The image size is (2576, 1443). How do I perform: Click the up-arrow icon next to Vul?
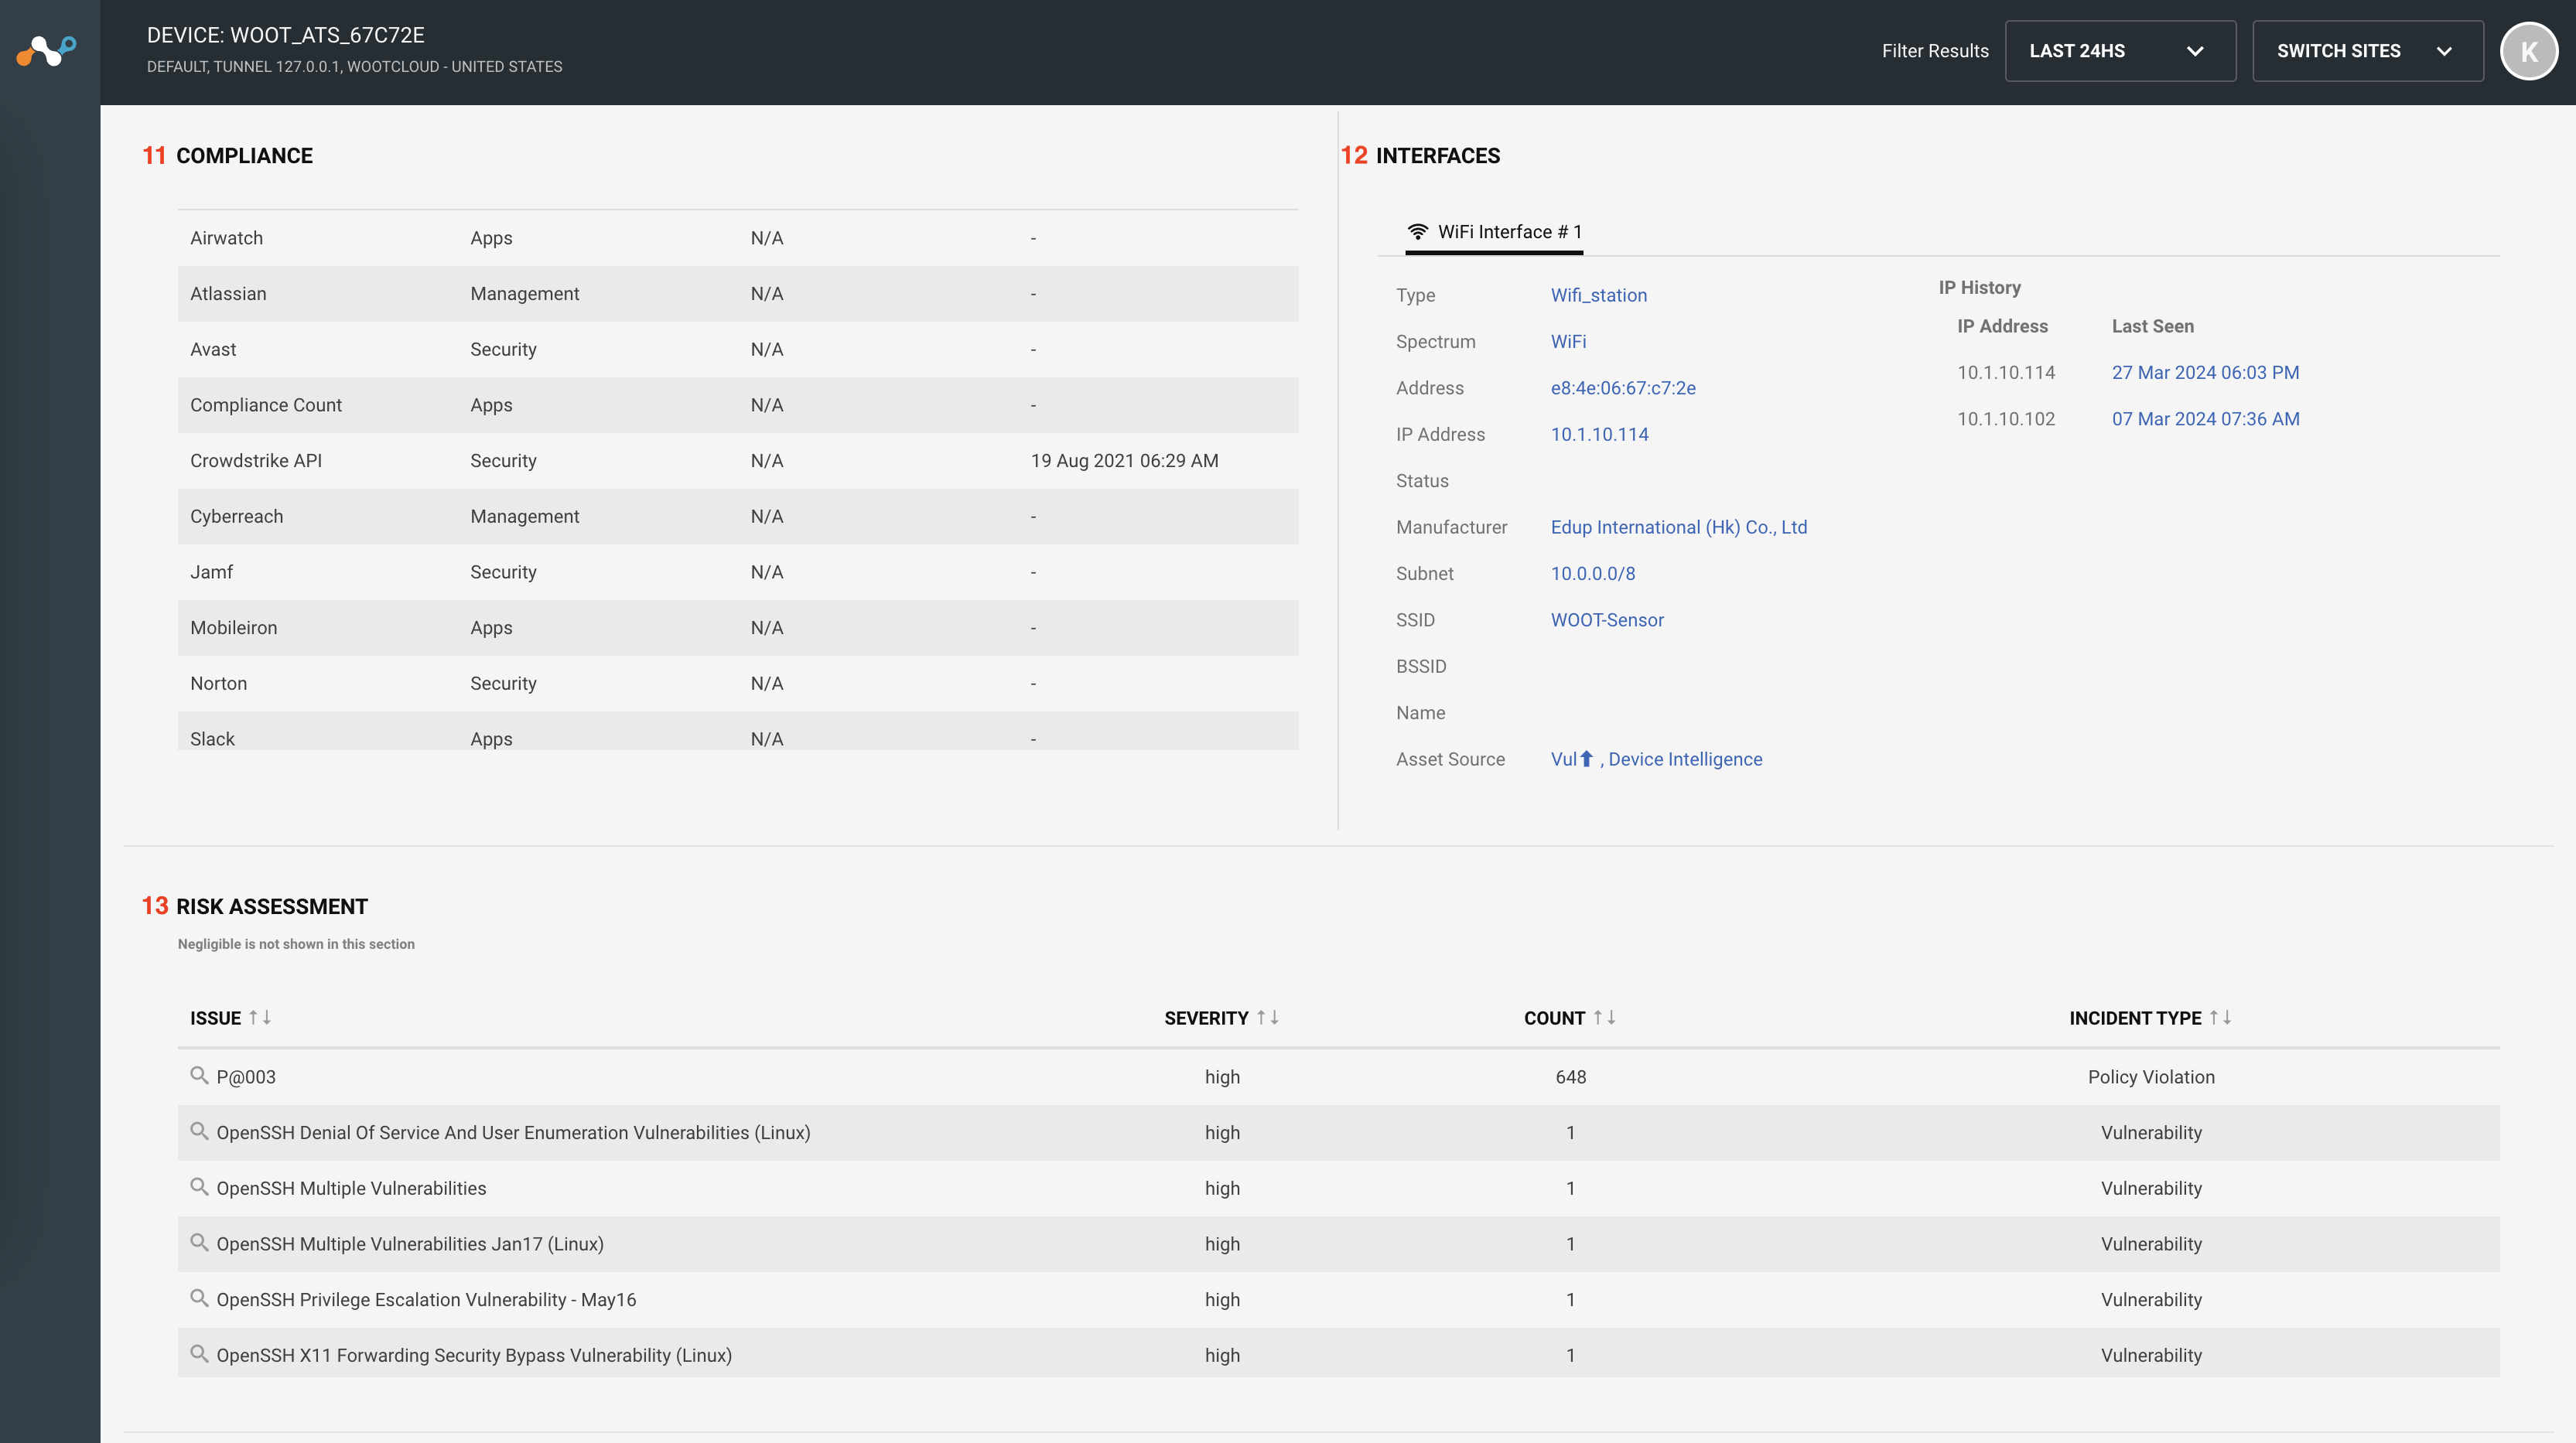point(1586,759)
